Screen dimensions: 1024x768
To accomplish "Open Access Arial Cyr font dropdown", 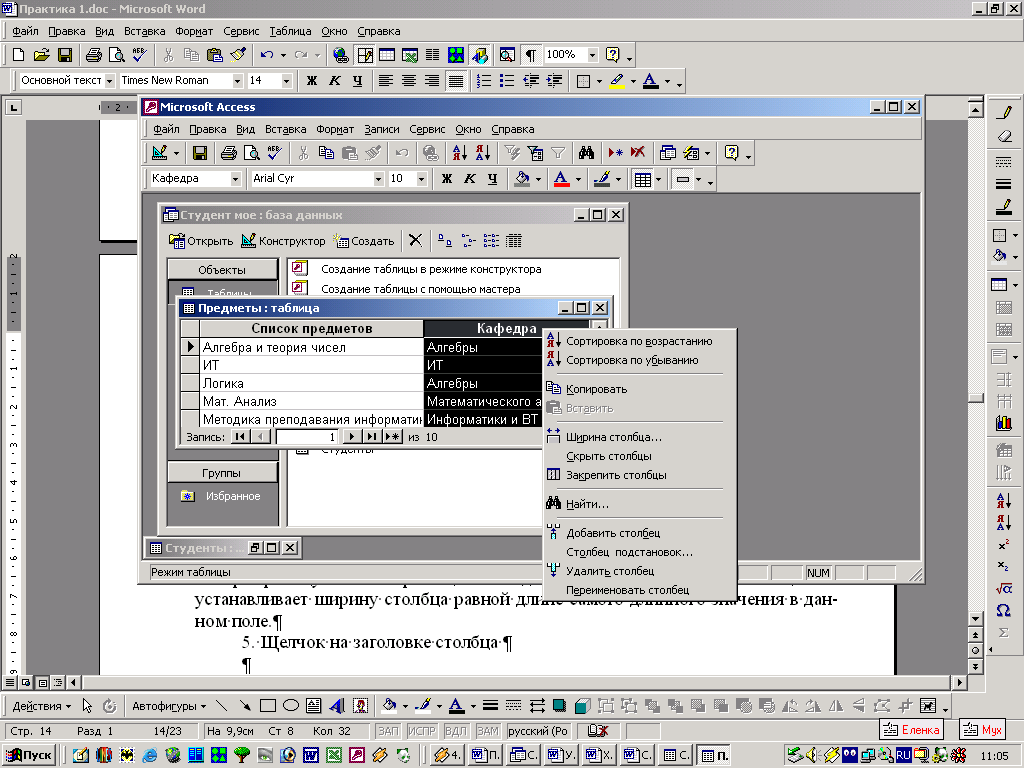I will coord(377,178).
